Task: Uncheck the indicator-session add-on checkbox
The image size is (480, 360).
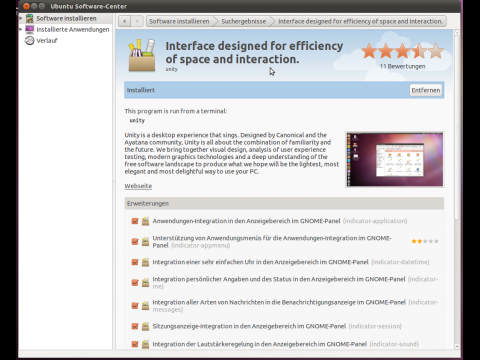Action: 135,326
